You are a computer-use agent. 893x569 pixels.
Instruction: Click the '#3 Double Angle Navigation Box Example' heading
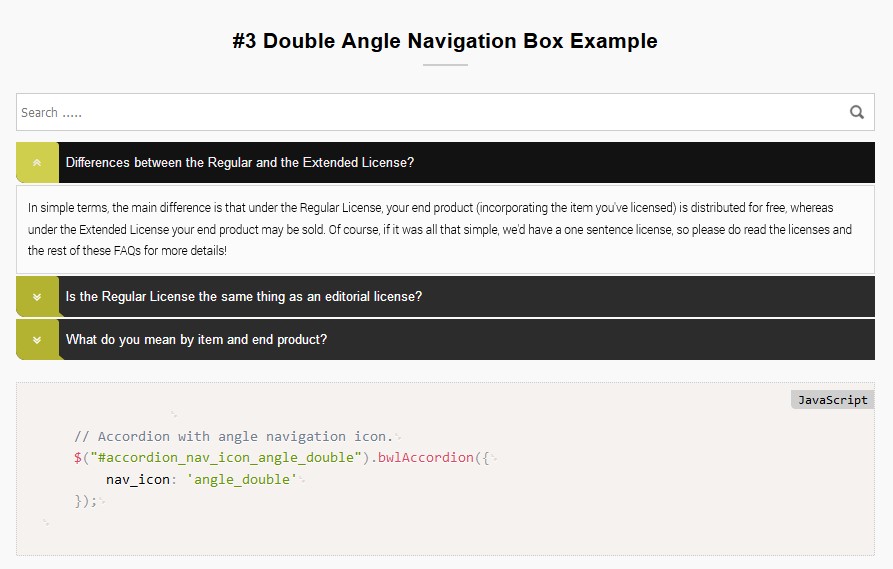pos(445,41)
